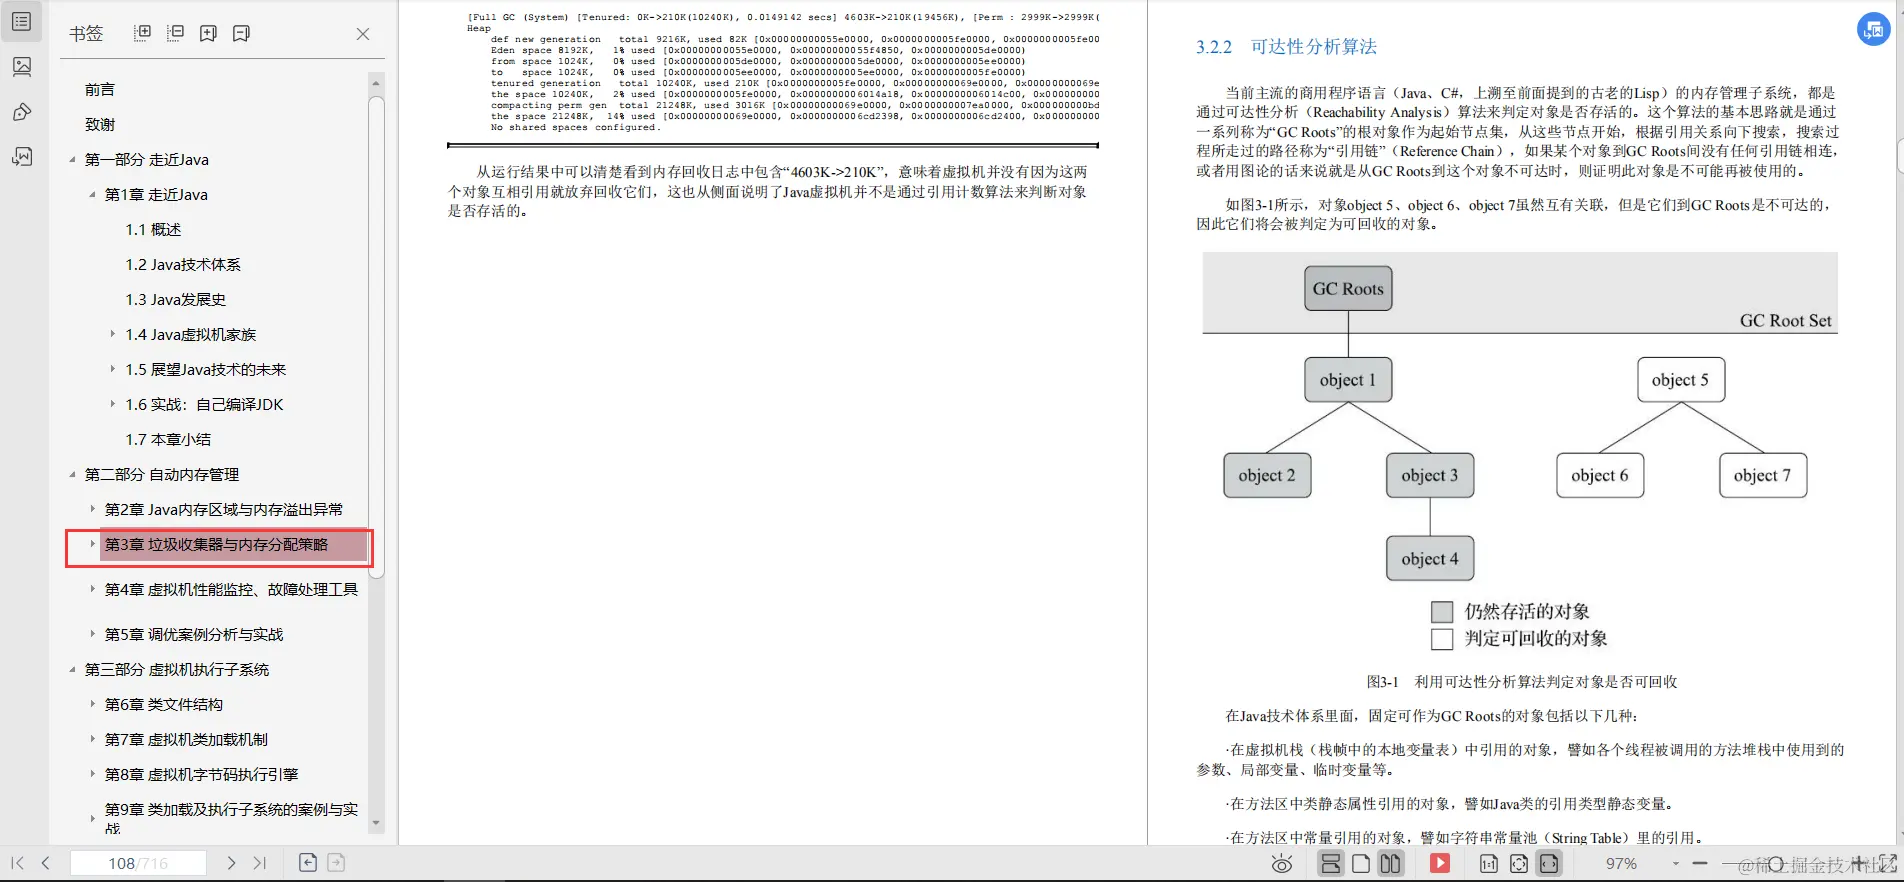Open bookmark 第7章 虚拟机类加载机制

click(186, 739)
